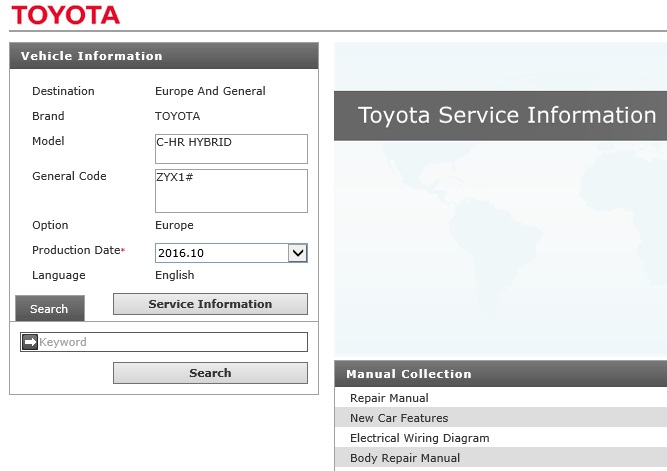The image size is (667, 471).
Task: Click the General Code label
Action: (x=69, y=176)
